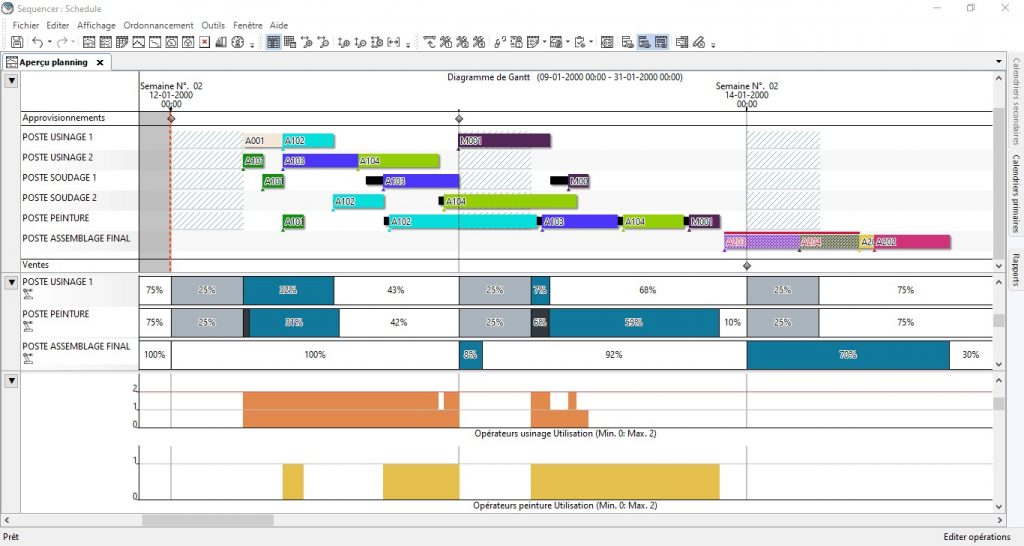
Task: Open the Redo history dropdown arrow
Action: click(72, 42)
